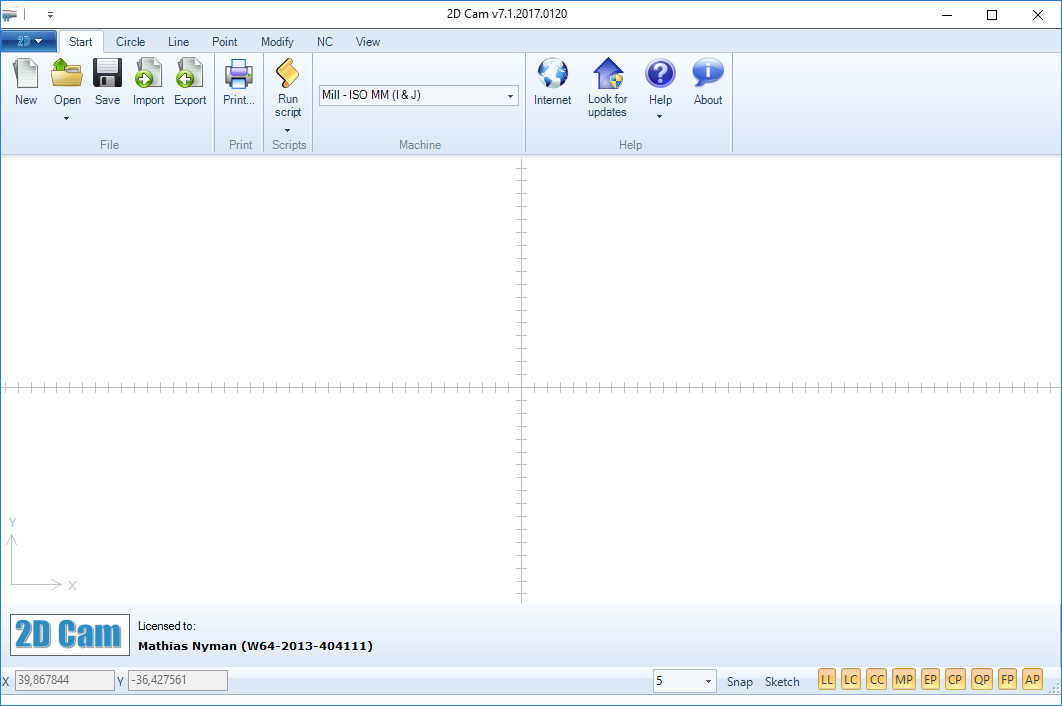Click the Import icon
Viewport: 1062px width, 706px height.
click(148, 73)
